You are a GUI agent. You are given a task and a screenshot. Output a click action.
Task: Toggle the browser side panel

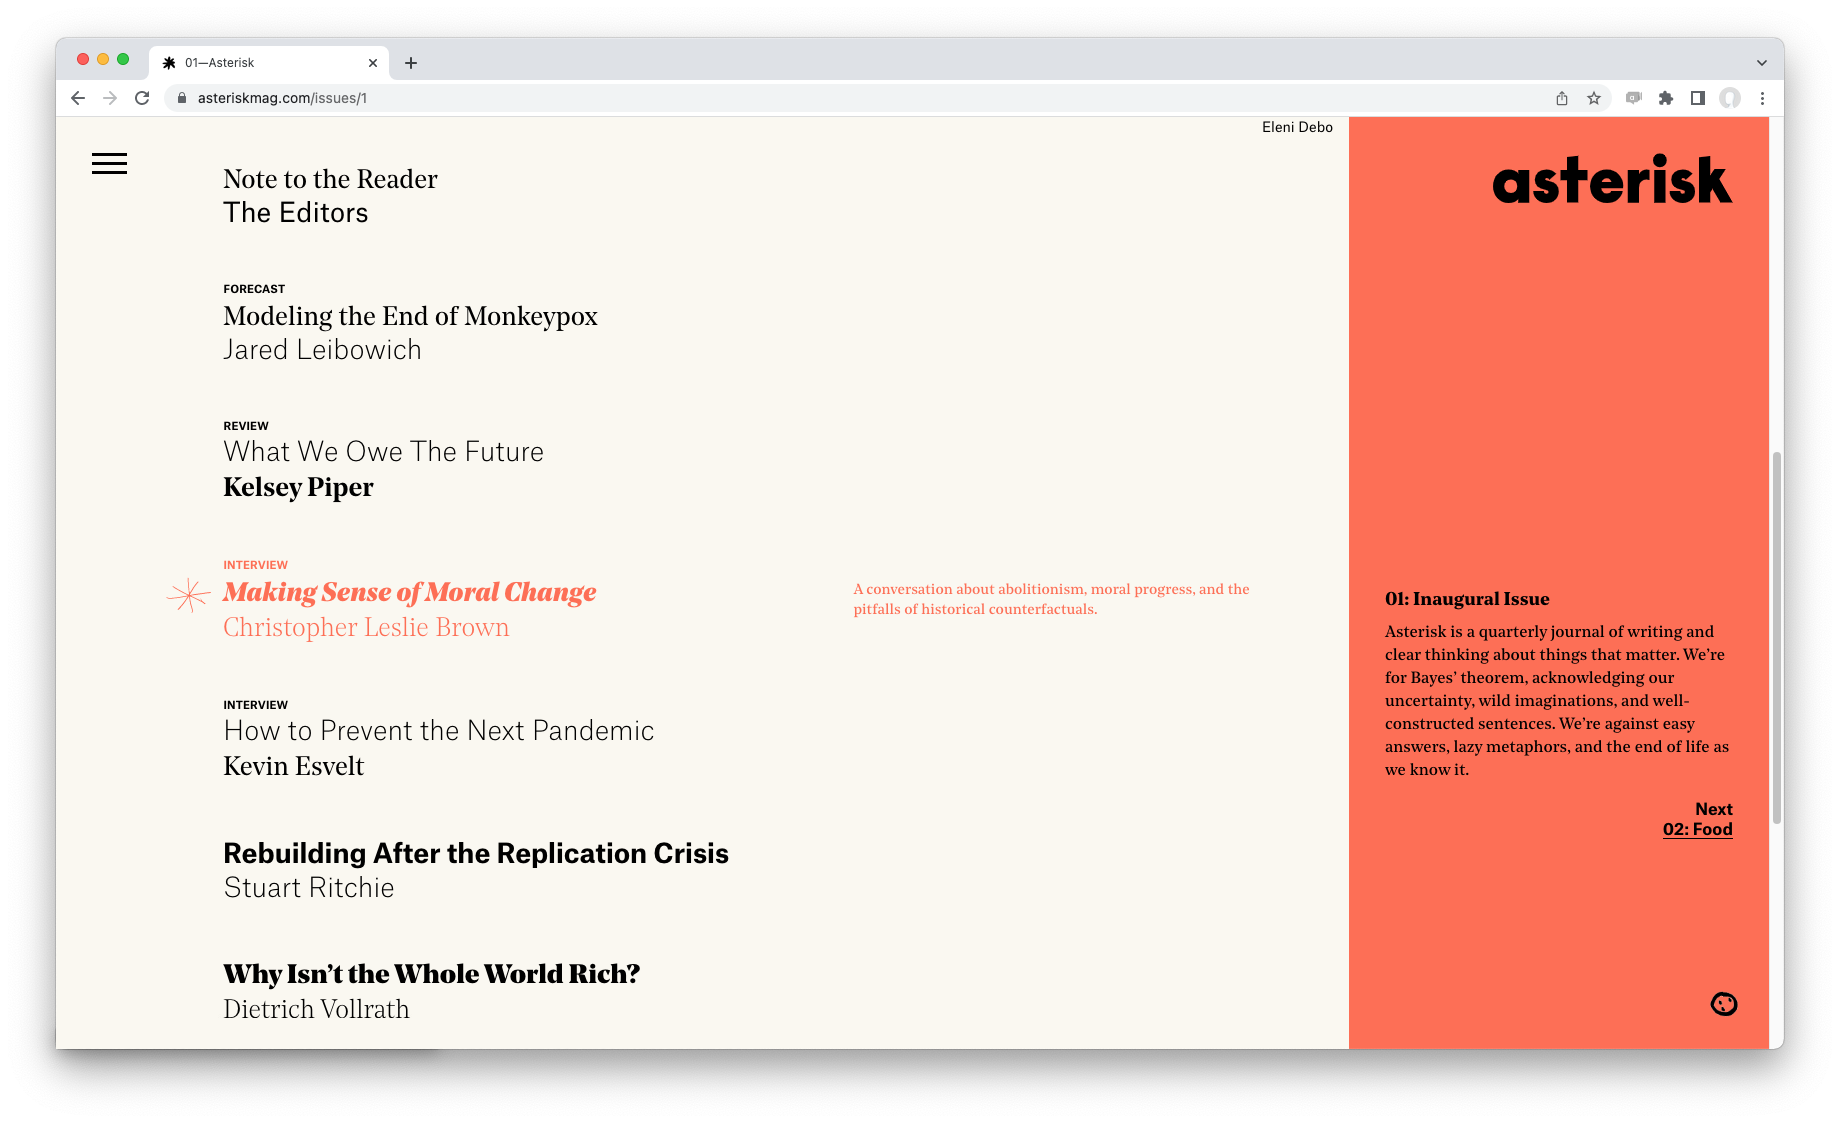click(x=1698, y=98)
